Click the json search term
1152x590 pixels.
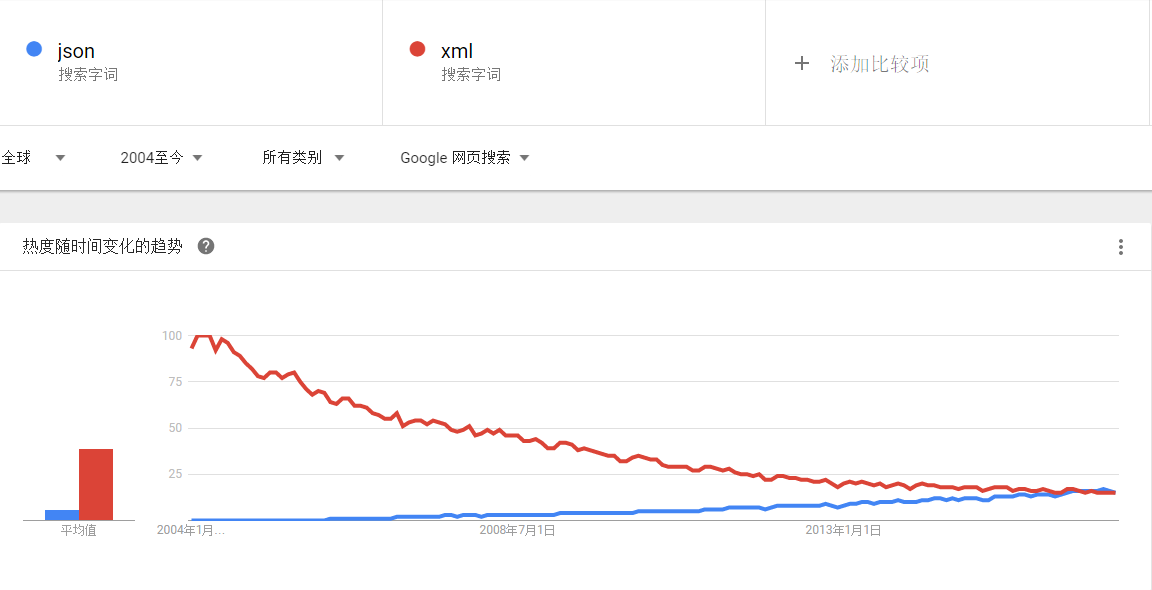[76, 51]
